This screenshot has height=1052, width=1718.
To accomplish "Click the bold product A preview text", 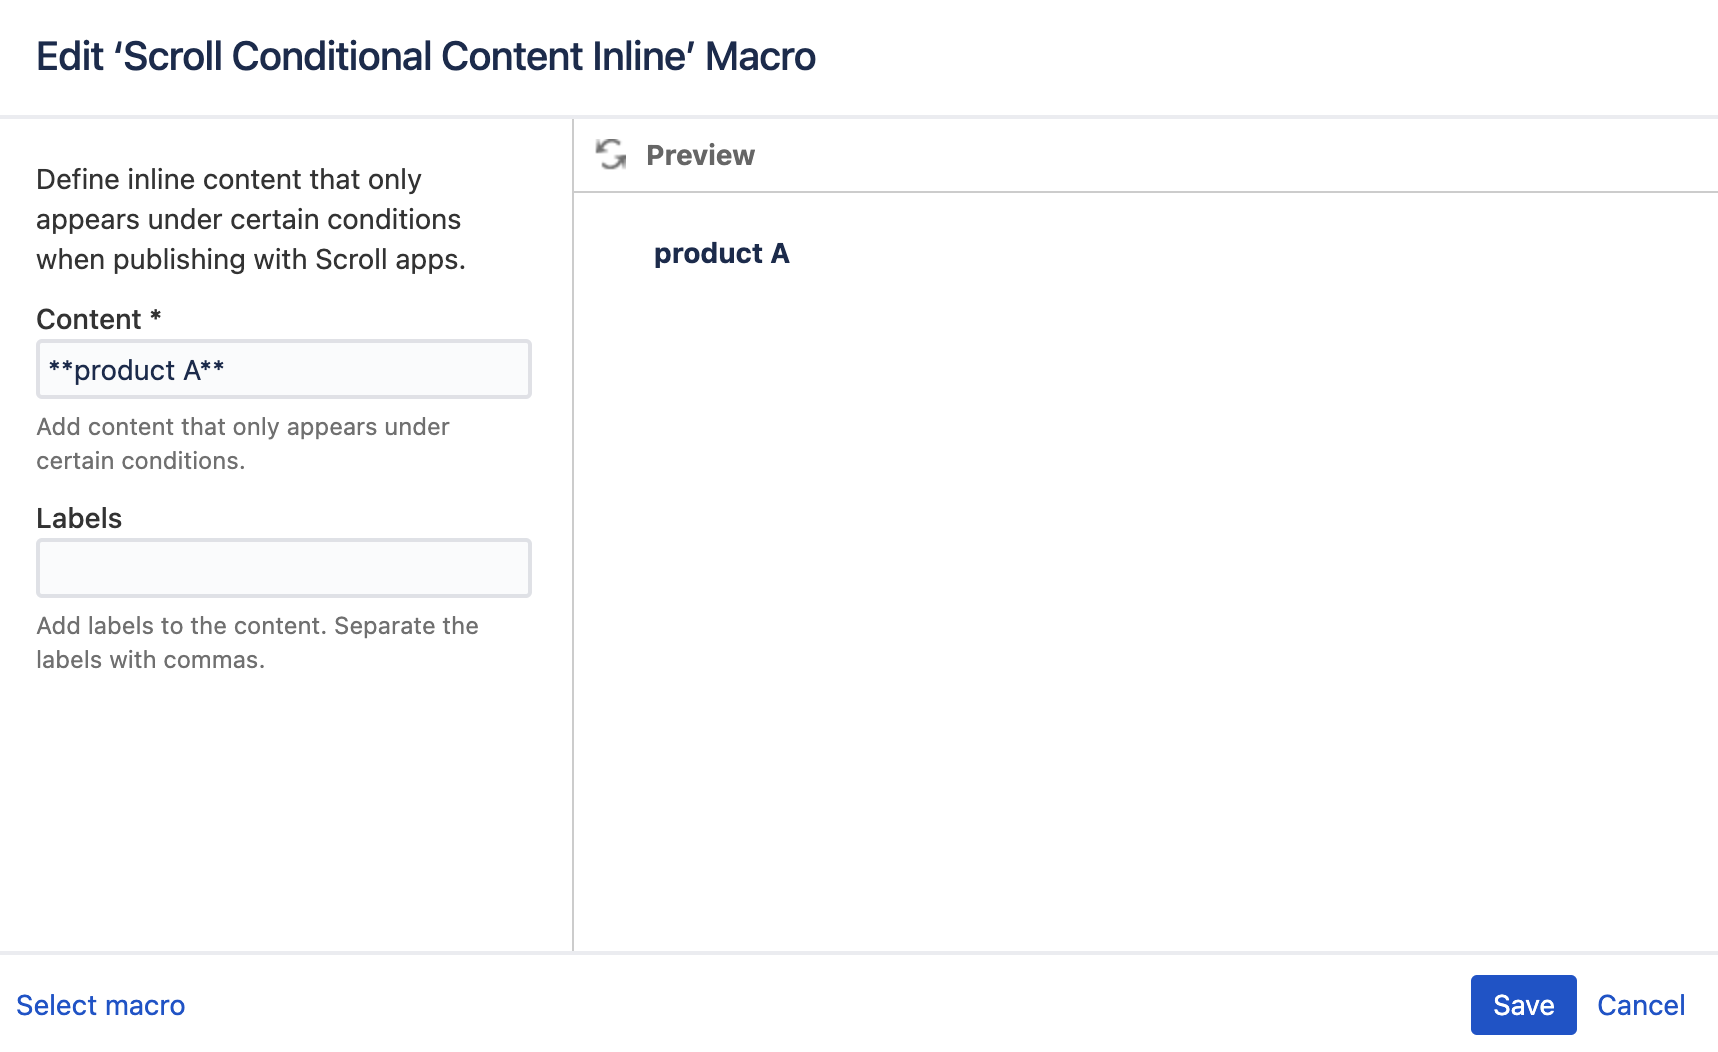I will pyautogui.click(x=721, y=253).
